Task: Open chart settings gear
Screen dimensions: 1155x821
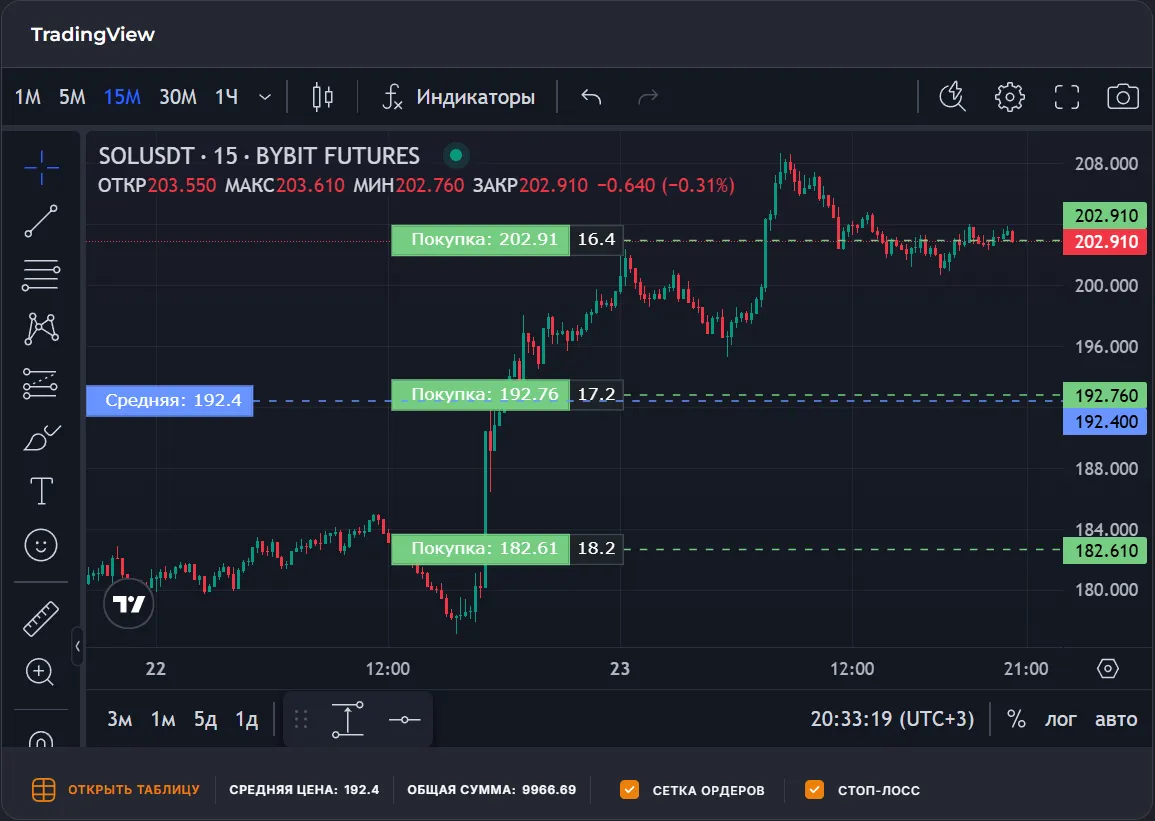Action: tap(1010, 97)
